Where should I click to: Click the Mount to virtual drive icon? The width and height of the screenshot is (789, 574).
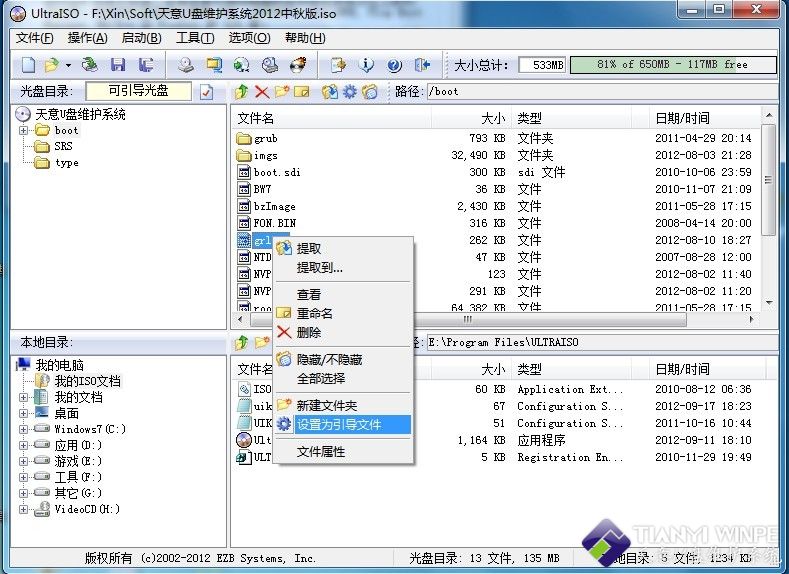tap(270, 64)
